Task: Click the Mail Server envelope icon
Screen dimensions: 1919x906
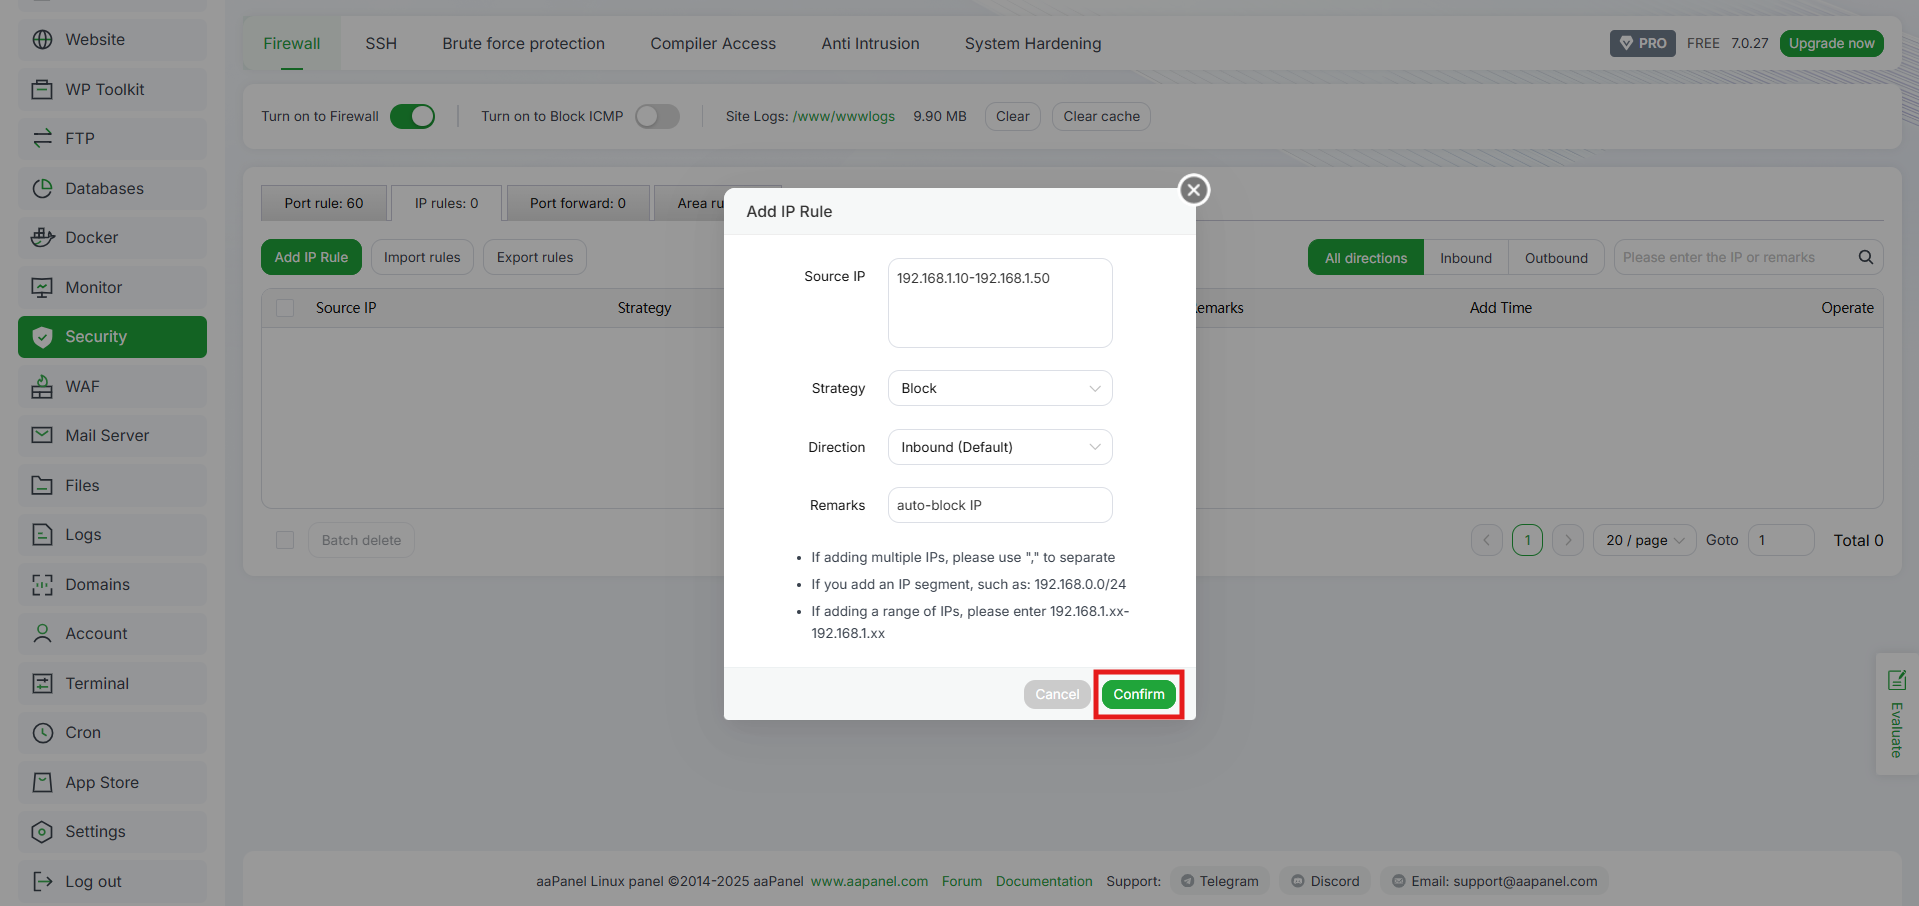Action: click(x=42, y=436)
